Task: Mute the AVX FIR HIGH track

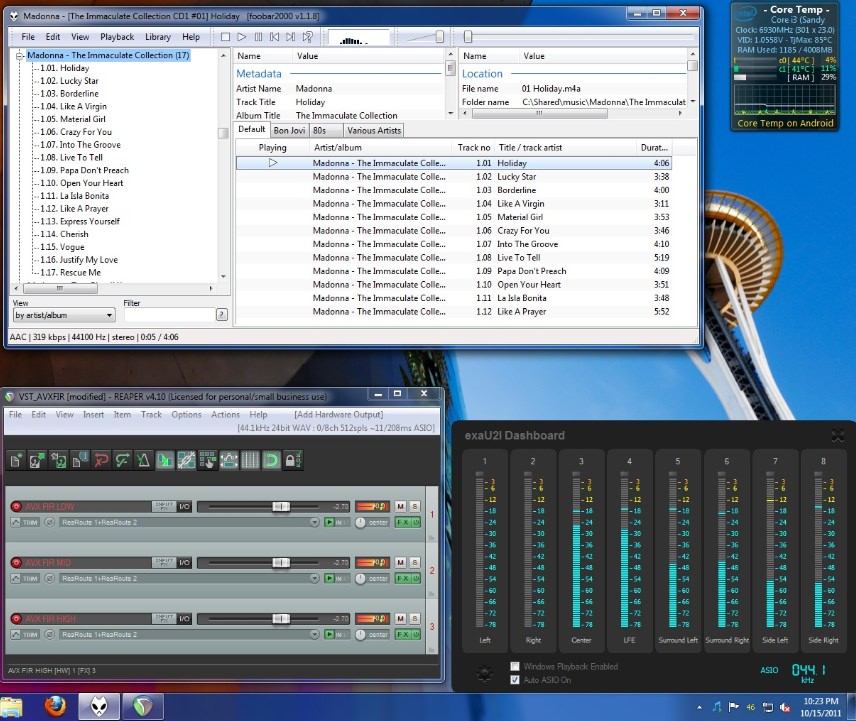Action: [x=401, y=619]
